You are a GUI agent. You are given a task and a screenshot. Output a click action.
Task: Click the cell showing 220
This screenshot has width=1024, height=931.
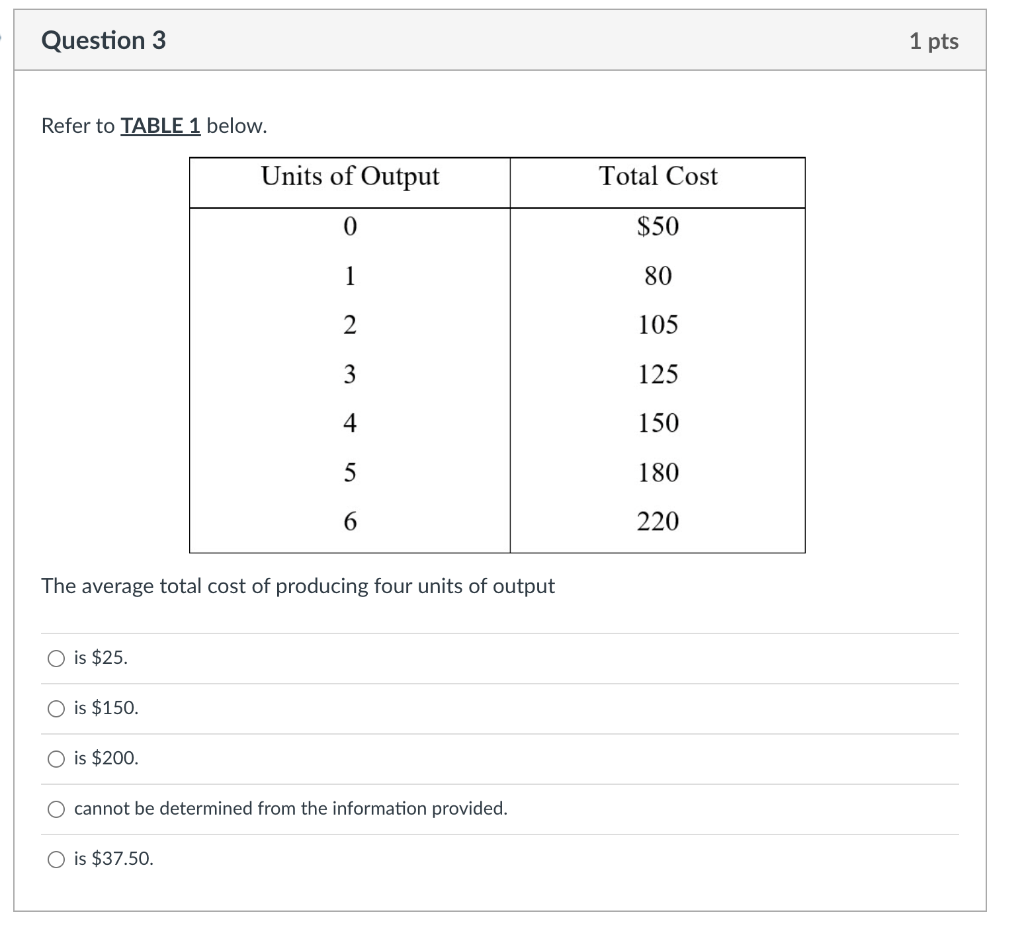pos(657,521)
